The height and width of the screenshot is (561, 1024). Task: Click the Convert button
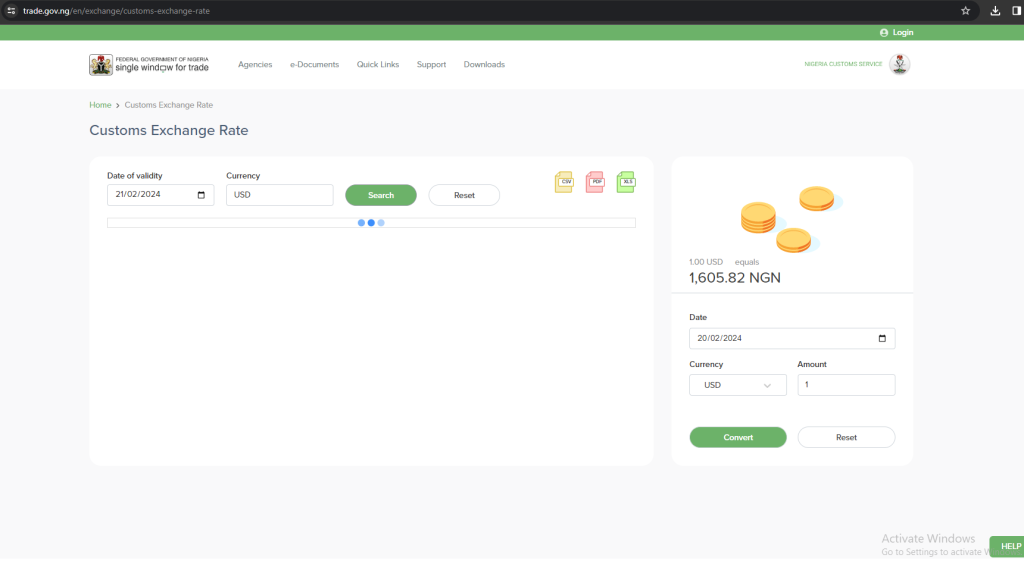coord(738,437)
